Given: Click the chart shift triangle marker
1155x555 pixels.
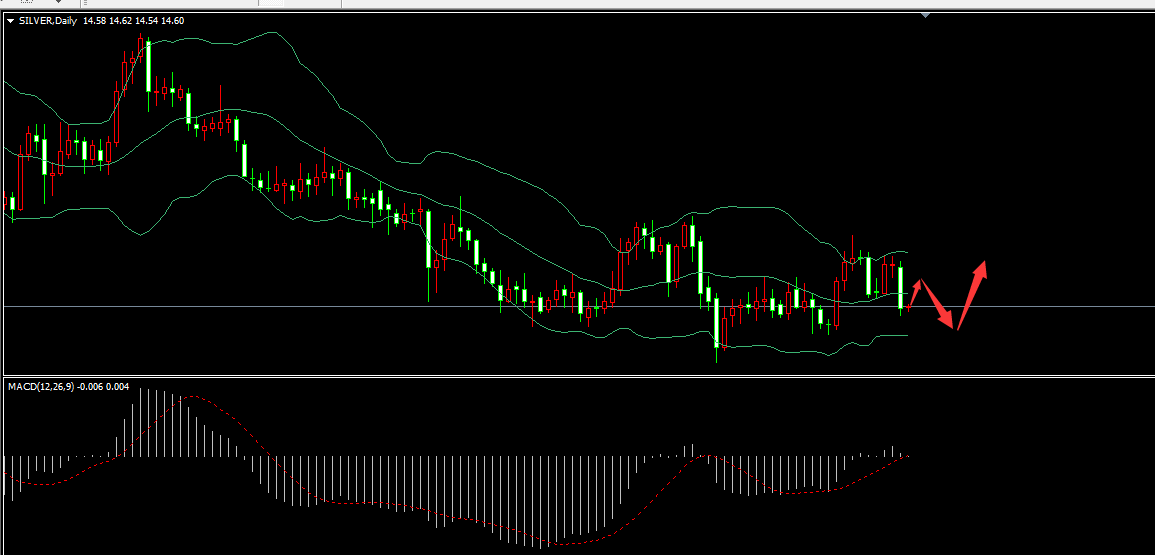Looking at the screenshot, I should point(925,15).
